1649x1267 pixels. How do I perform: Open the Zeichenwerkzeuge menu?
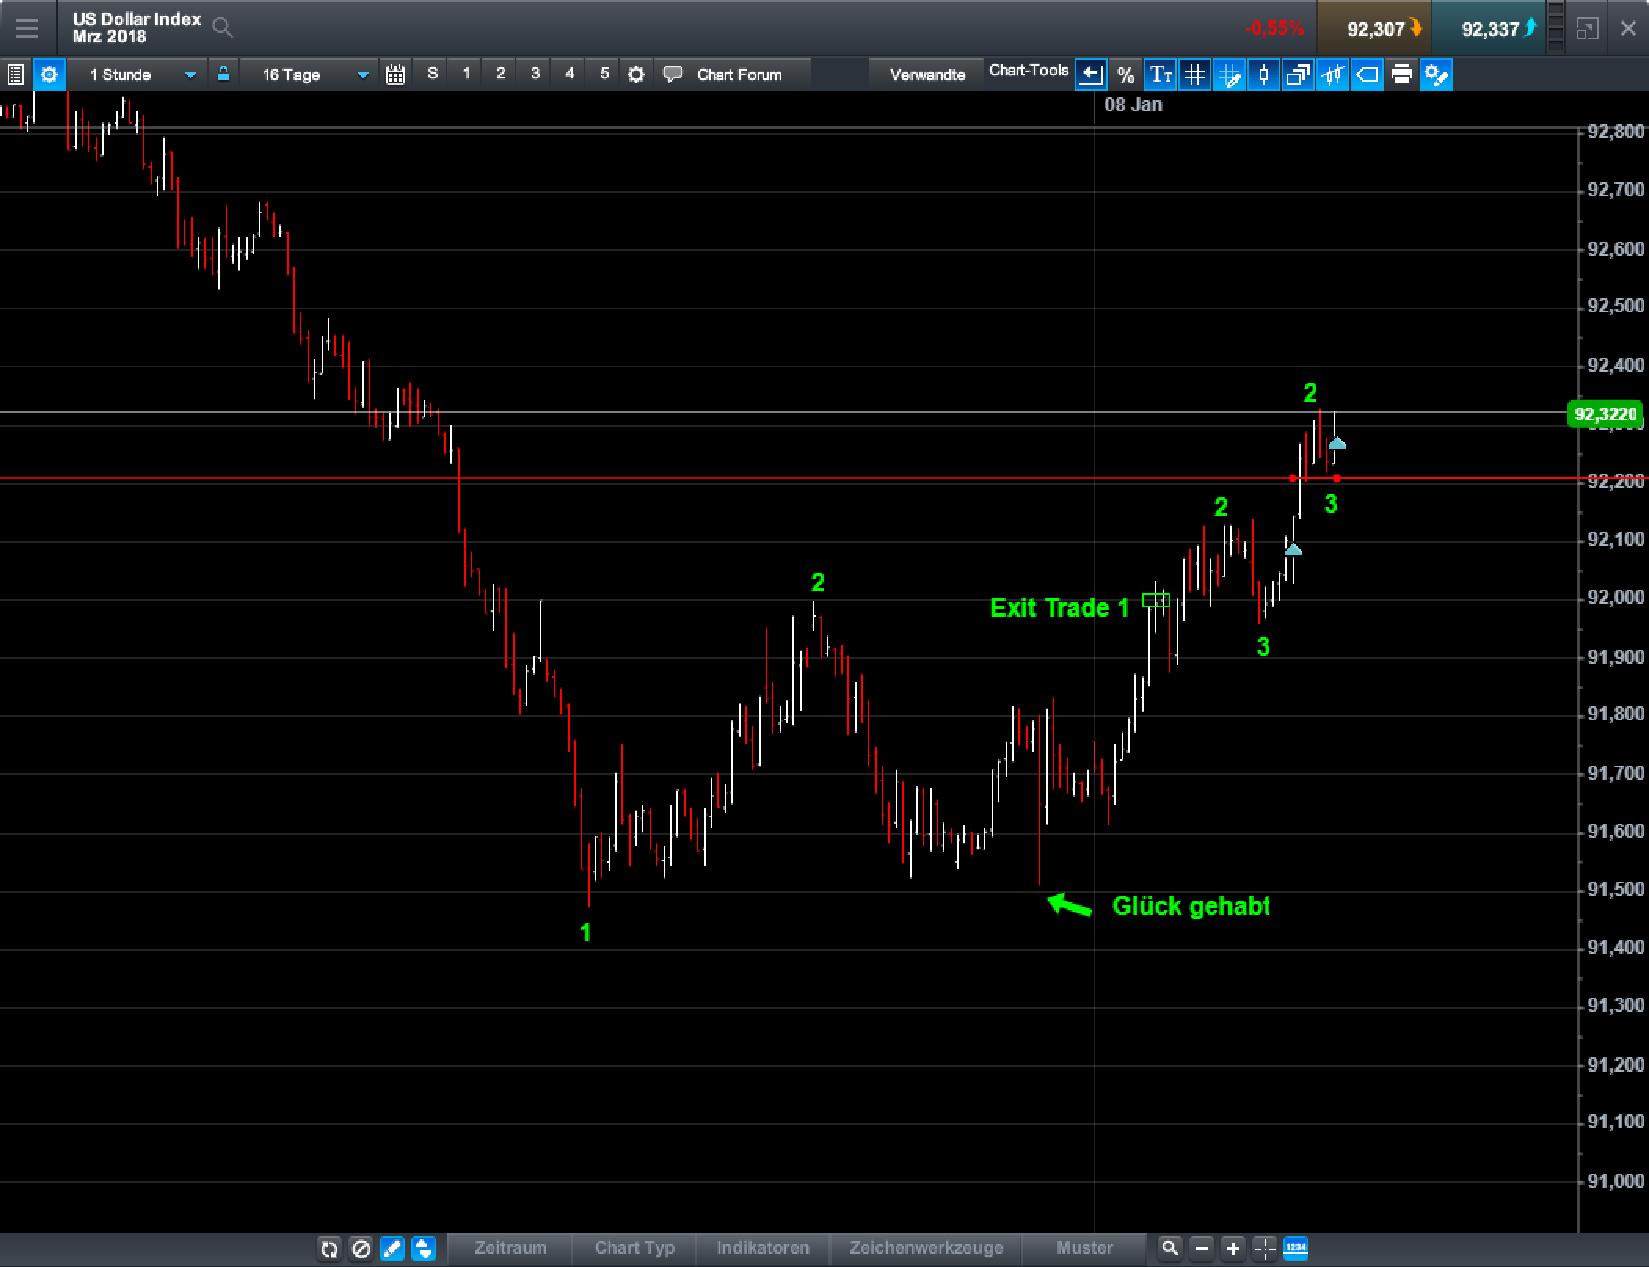click(926, 1248)
